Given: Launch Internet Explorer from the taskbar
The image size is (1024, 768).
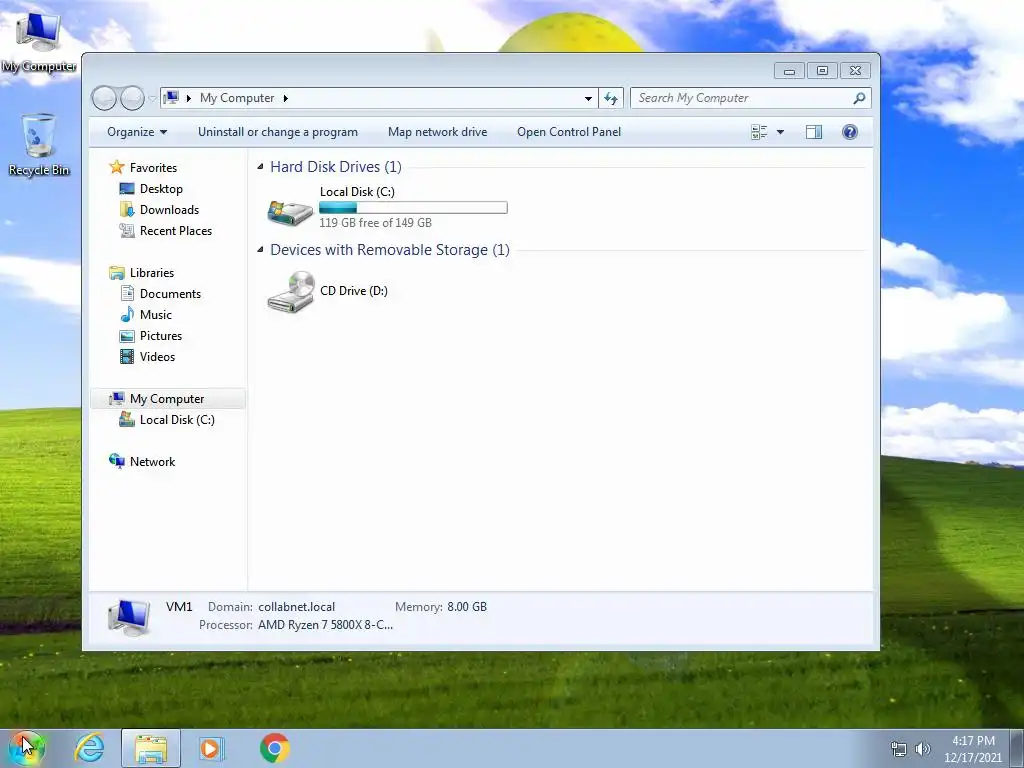Looking at the screenshot, I should [89, 748].
